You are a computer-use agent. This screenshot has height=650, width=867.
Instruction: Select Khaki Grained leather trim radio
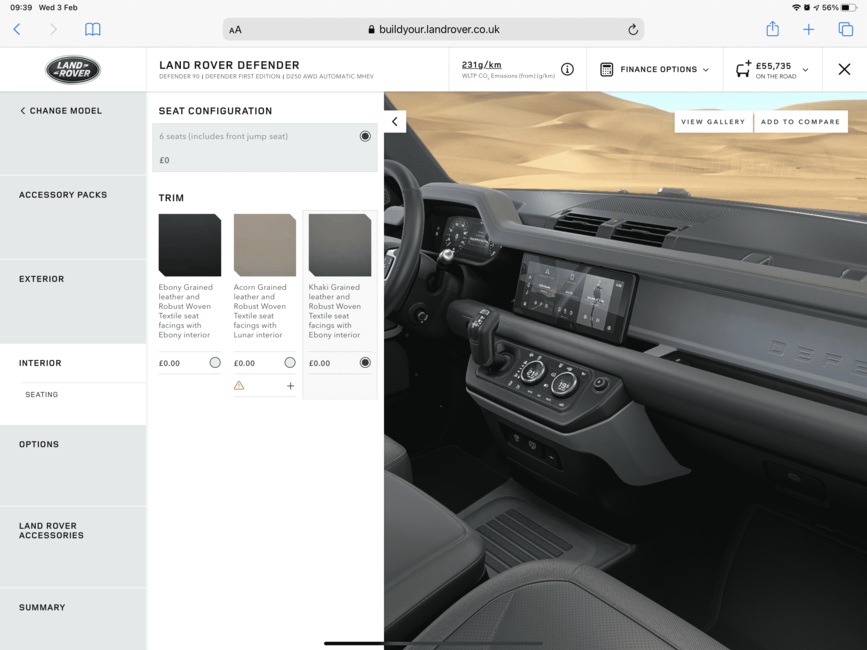point(365,363)
